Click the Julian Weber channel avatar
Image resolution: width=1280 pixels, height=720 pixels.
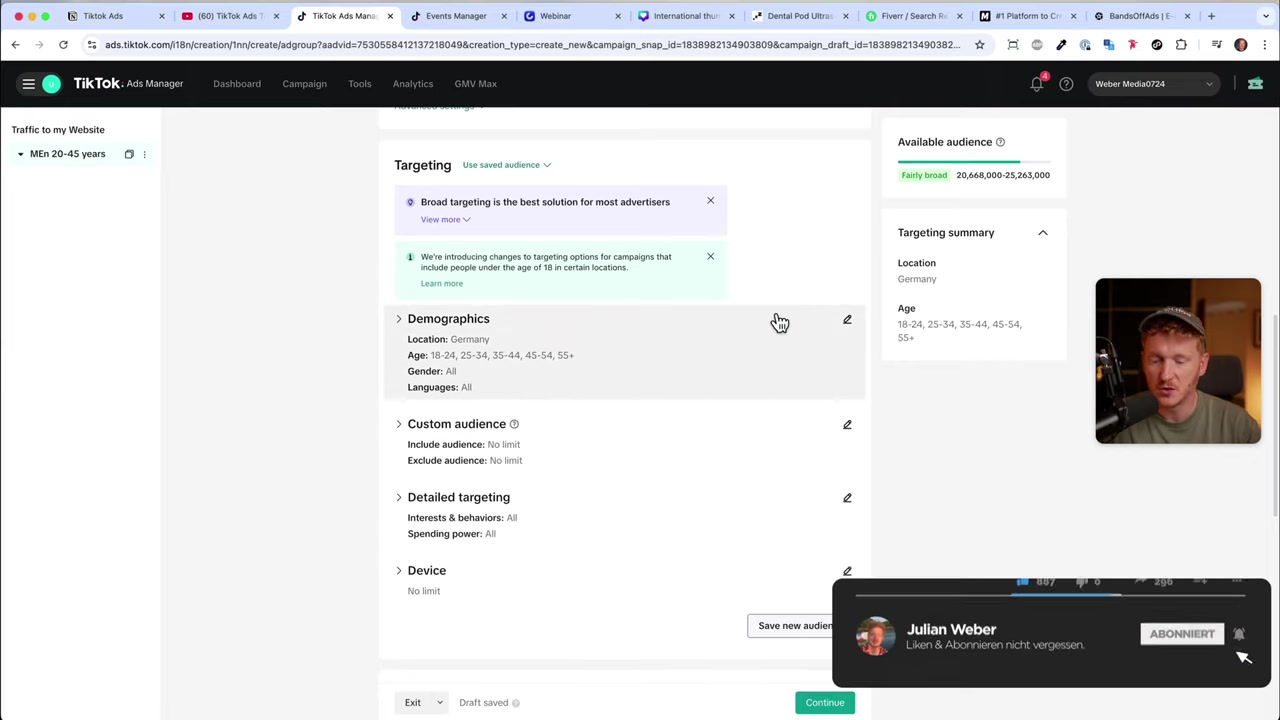(x=876, y=636)
